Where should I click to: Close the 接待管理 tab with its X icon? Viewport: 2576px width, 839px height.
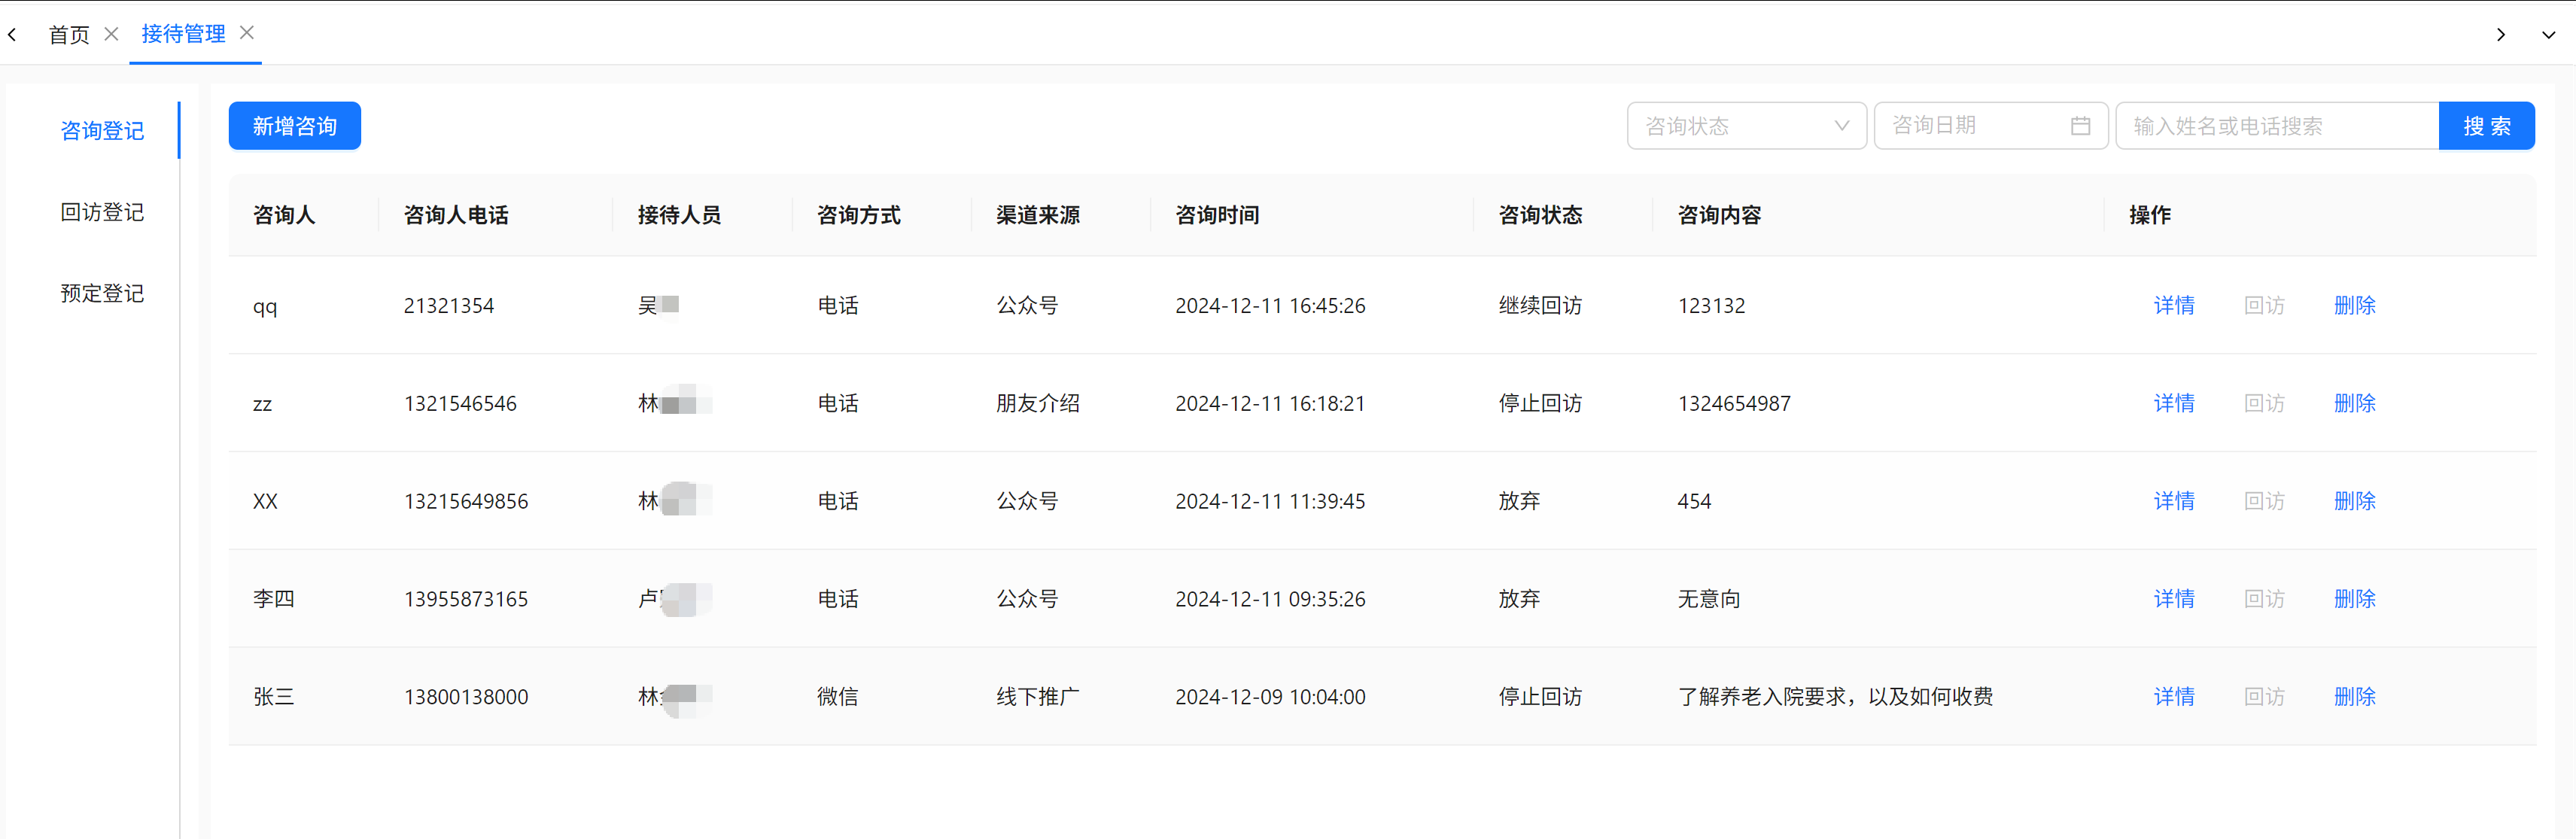coord(247,33)
